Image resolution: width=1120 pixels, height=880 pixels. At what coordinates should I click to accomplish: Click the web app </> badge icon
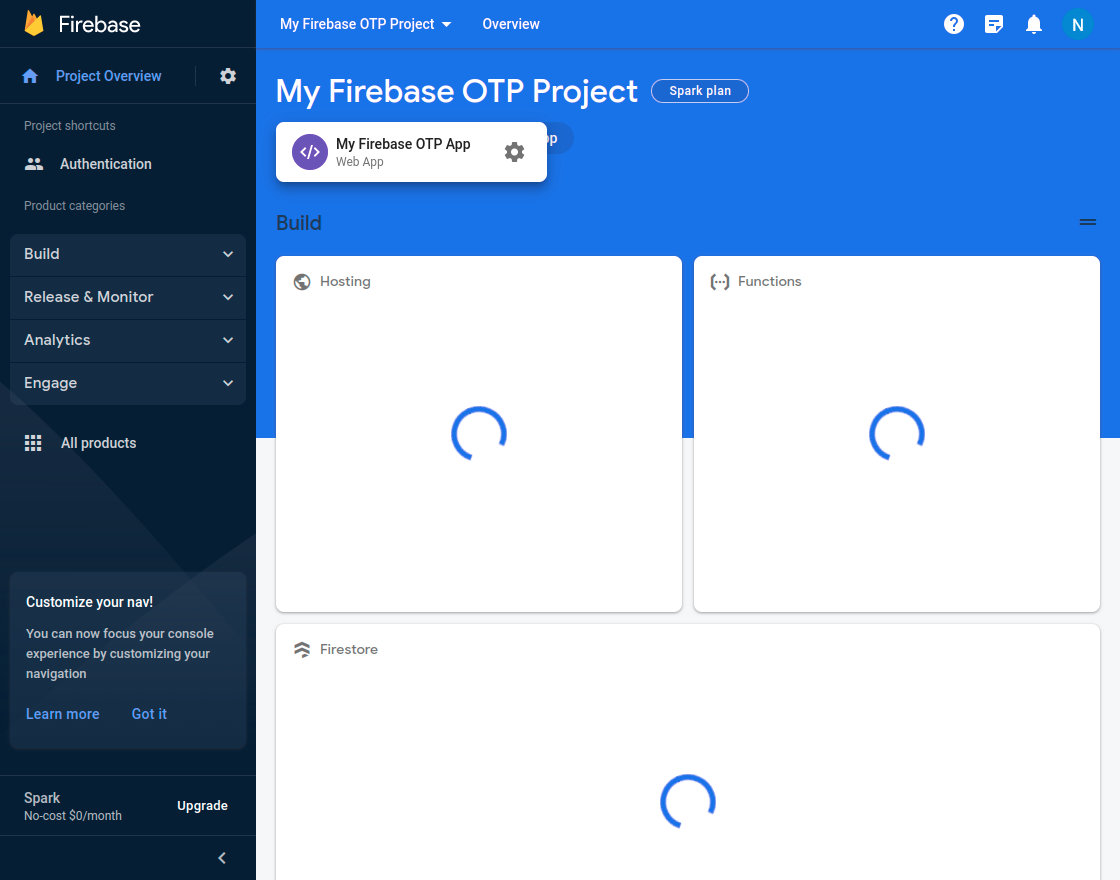309,151
